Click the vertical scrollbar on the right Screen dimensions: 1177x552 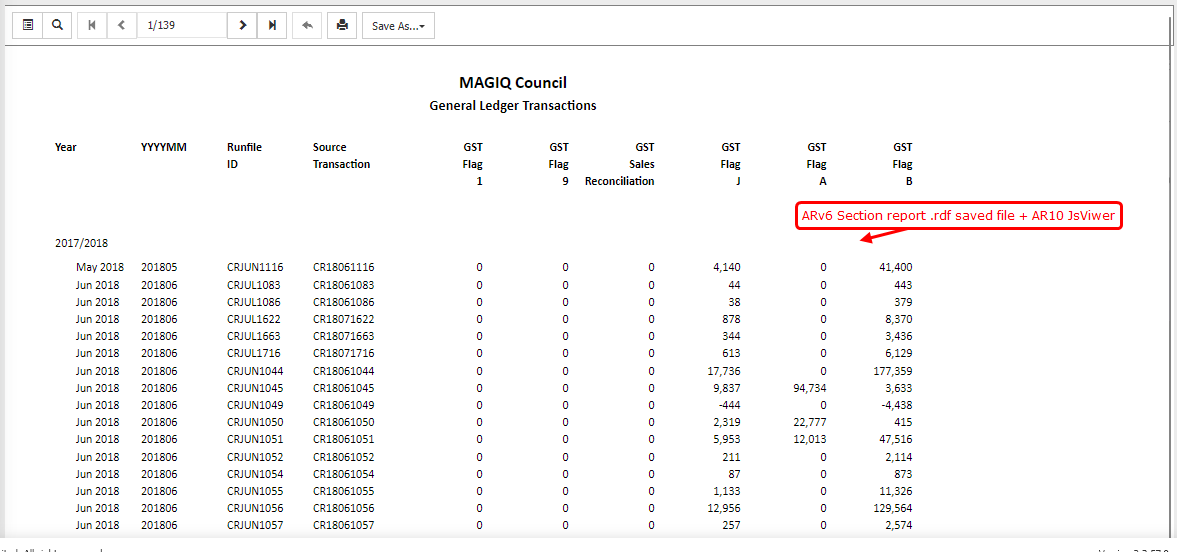(1171, 280)
